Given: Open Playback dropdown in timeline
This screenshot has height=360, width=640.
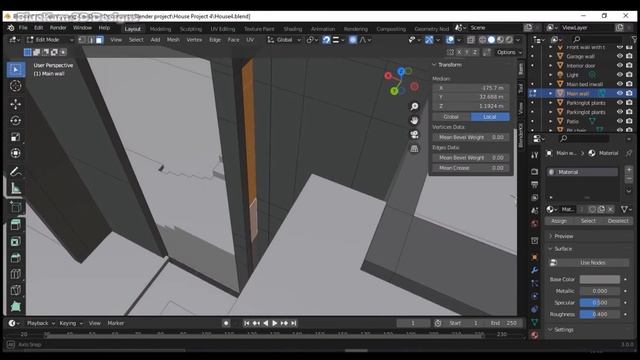Looking at the screenshot, I should [40, 323].
